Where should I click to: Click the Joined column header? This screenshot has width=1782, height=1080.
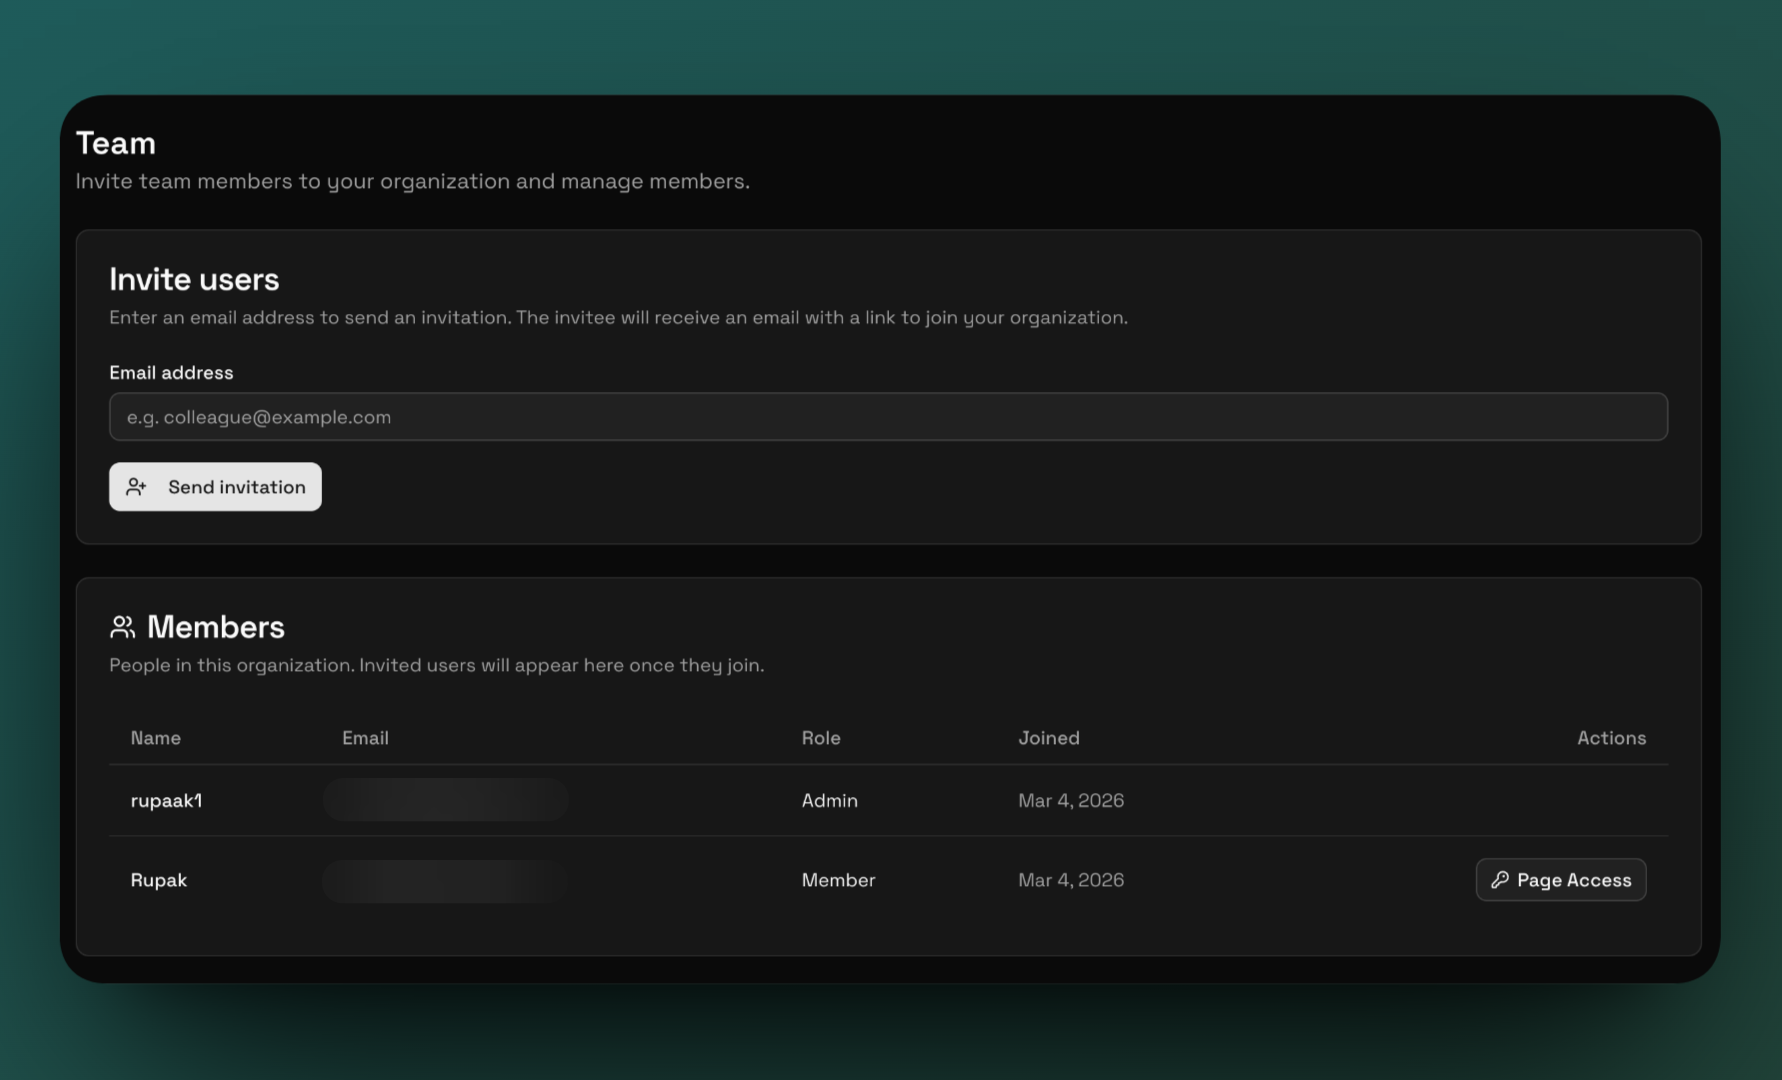[x=1048, y=738]
